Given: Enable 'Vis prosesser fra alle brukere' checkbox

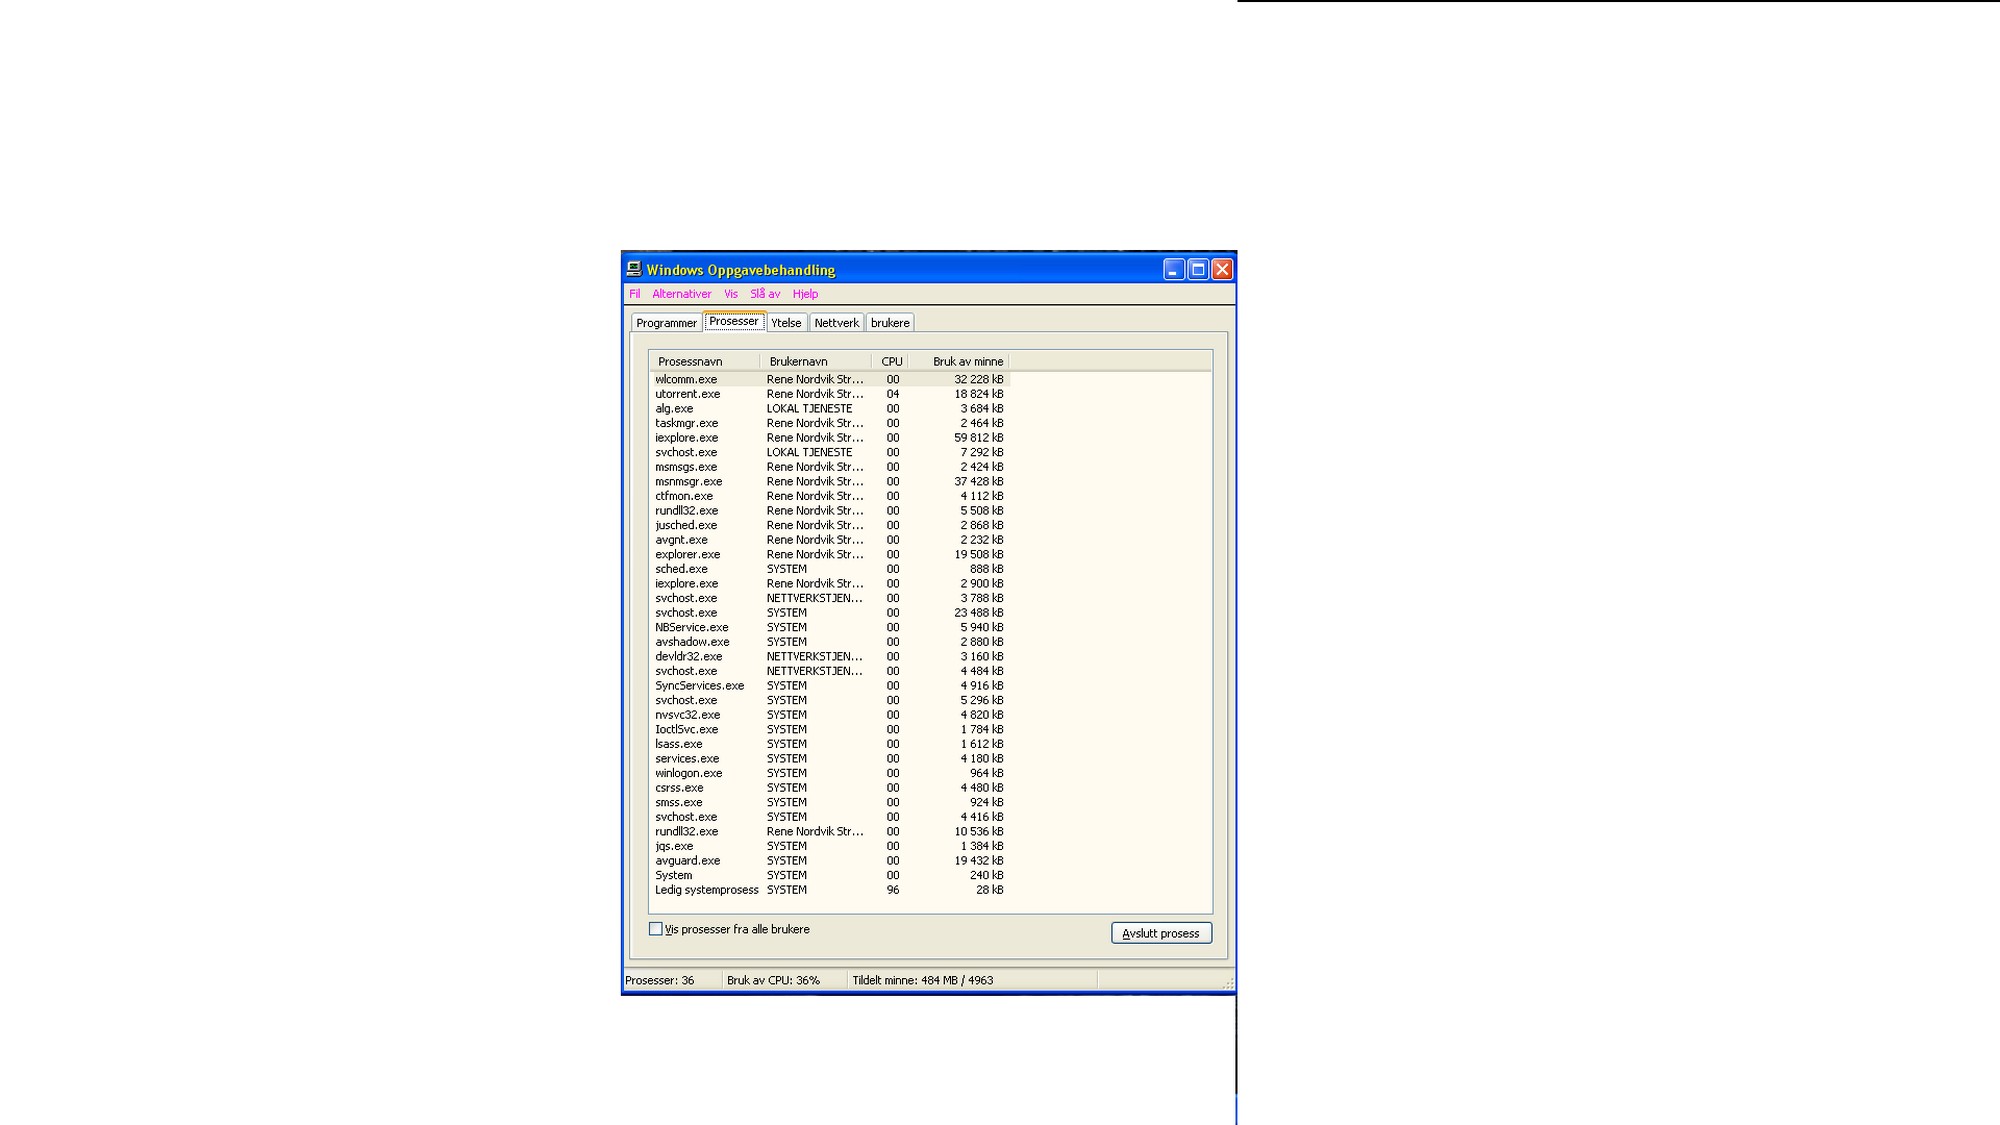Looking at the screenshot, I should pos(656,929).
